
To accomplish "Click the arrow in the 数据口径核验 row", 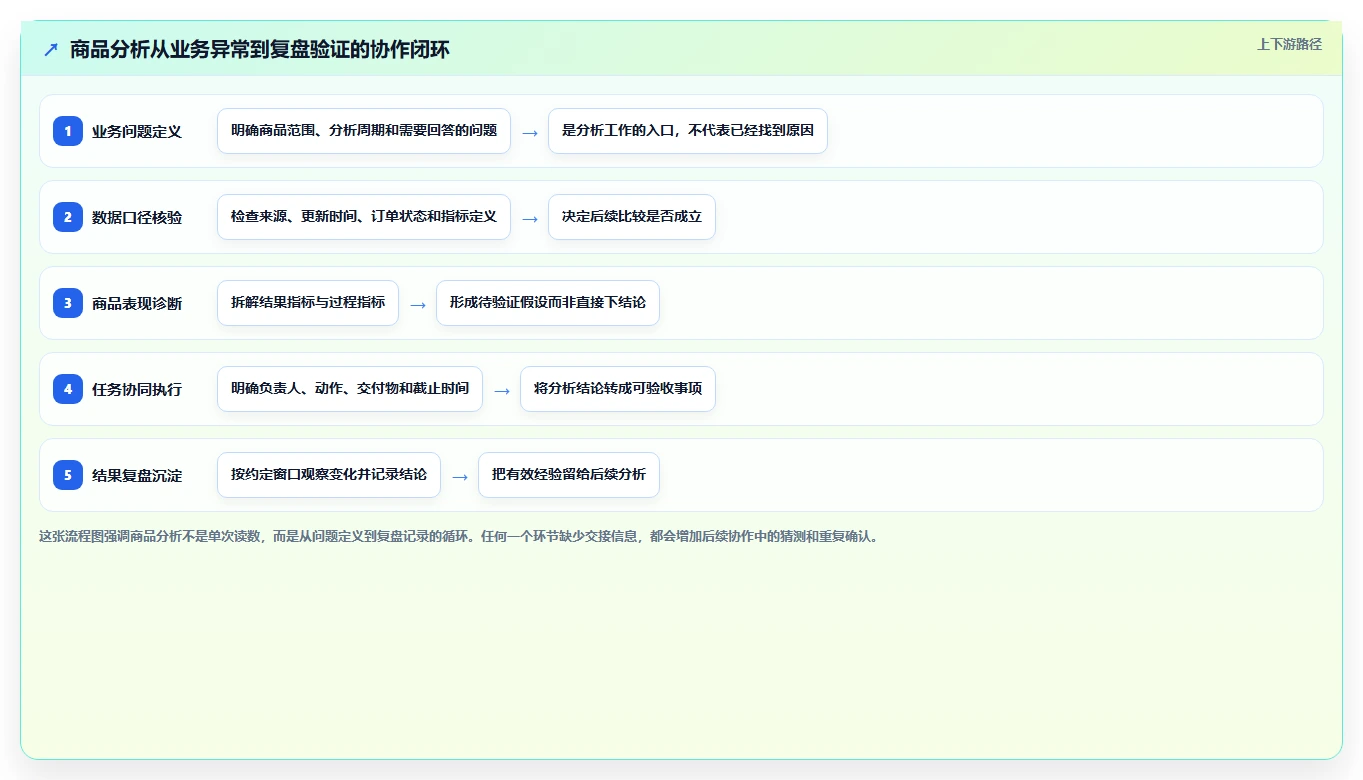I will 530,218.
